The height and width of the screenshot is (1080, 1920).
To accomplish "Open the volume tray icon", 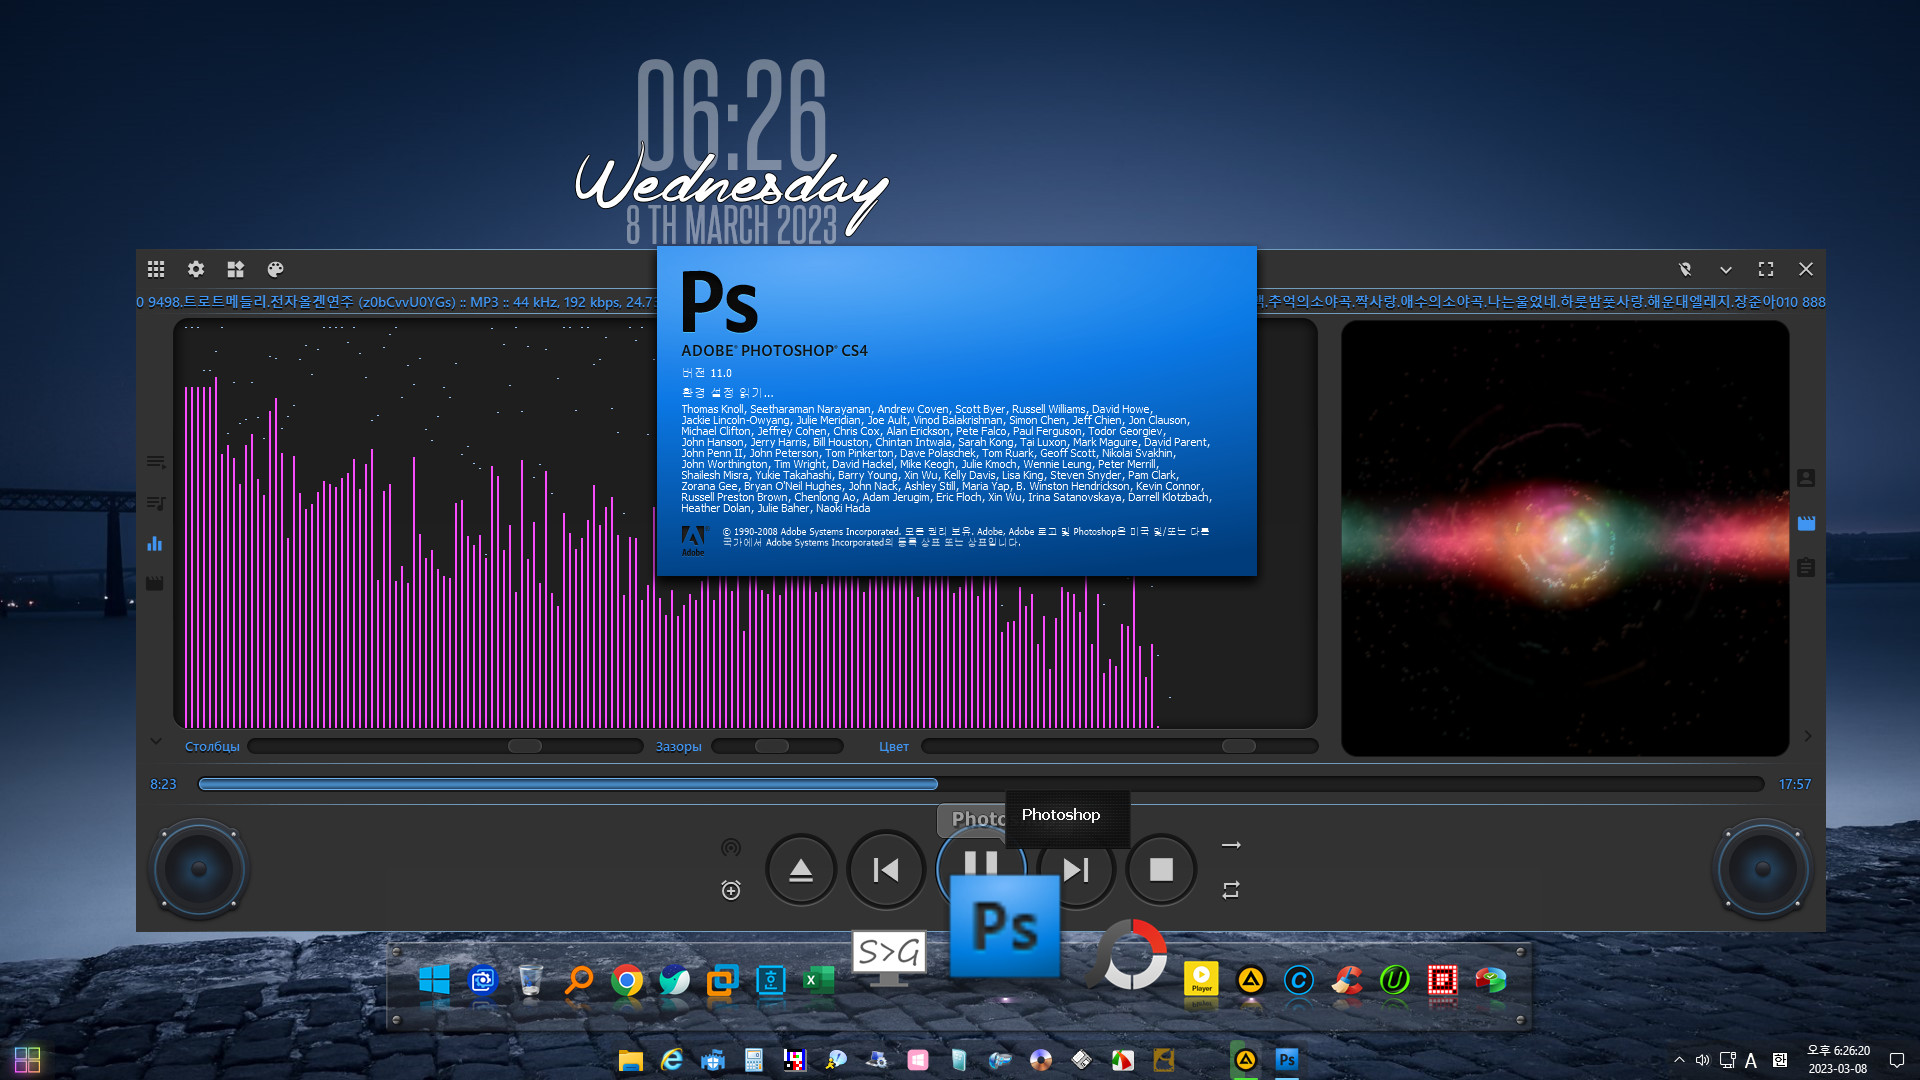I will (x=1702, y=1060).
